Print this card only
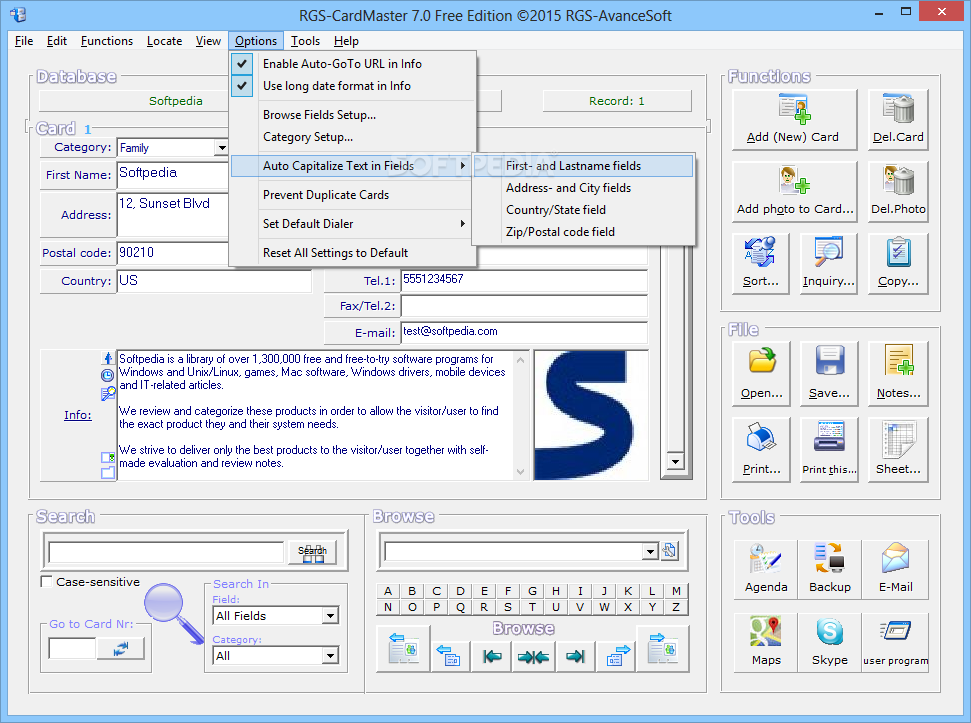The image size is (971, 723). tap(829, 449)
